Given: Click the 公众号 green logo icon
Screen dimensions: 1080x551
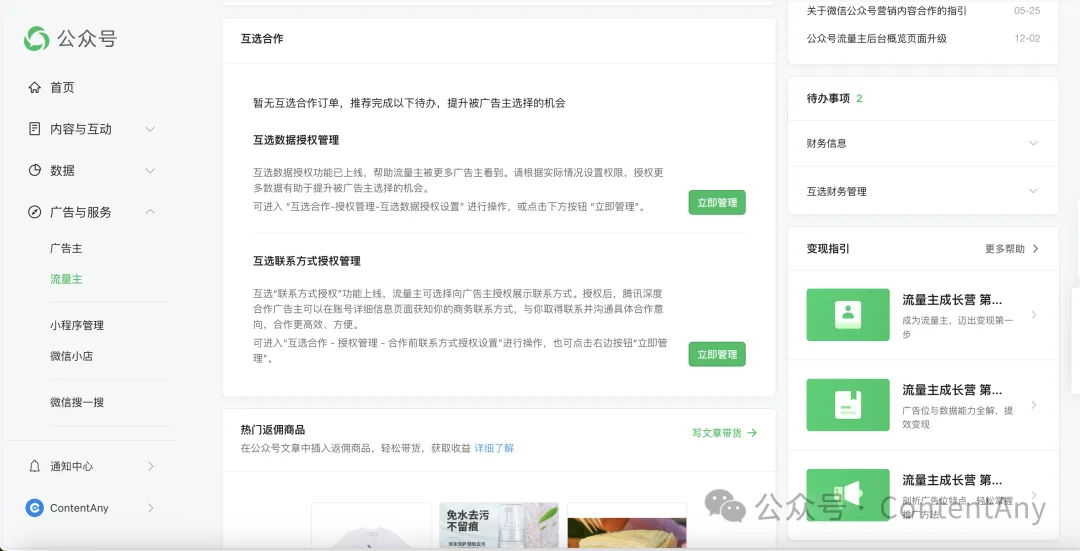Looking at the screenshot, I should point(37,39).
